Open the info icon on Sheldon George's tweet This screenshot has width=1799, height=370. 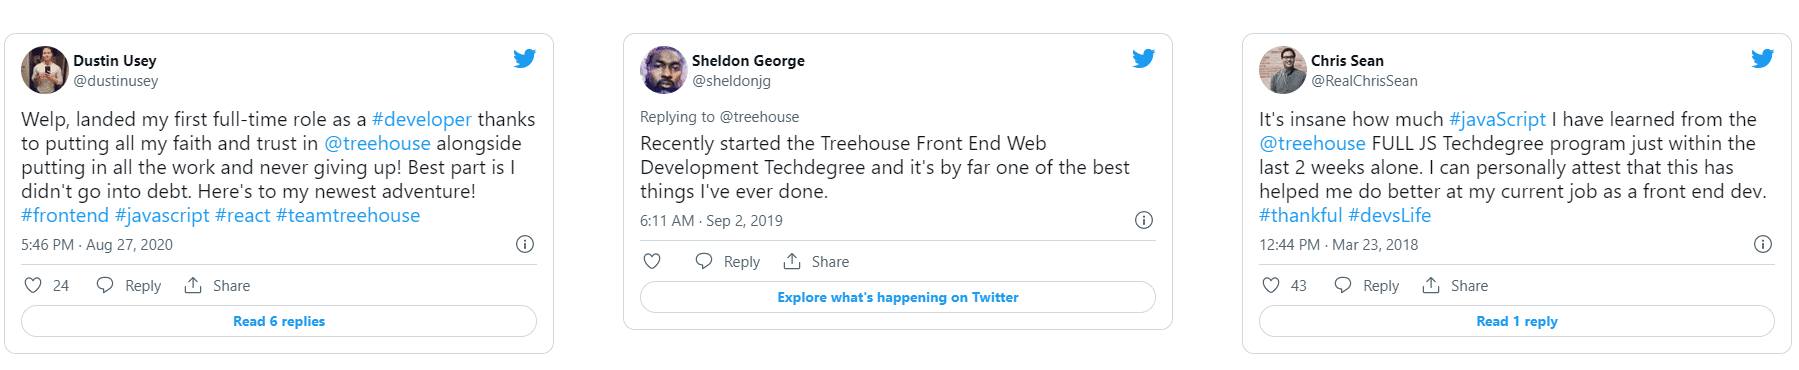click(x=1144, y=220)
